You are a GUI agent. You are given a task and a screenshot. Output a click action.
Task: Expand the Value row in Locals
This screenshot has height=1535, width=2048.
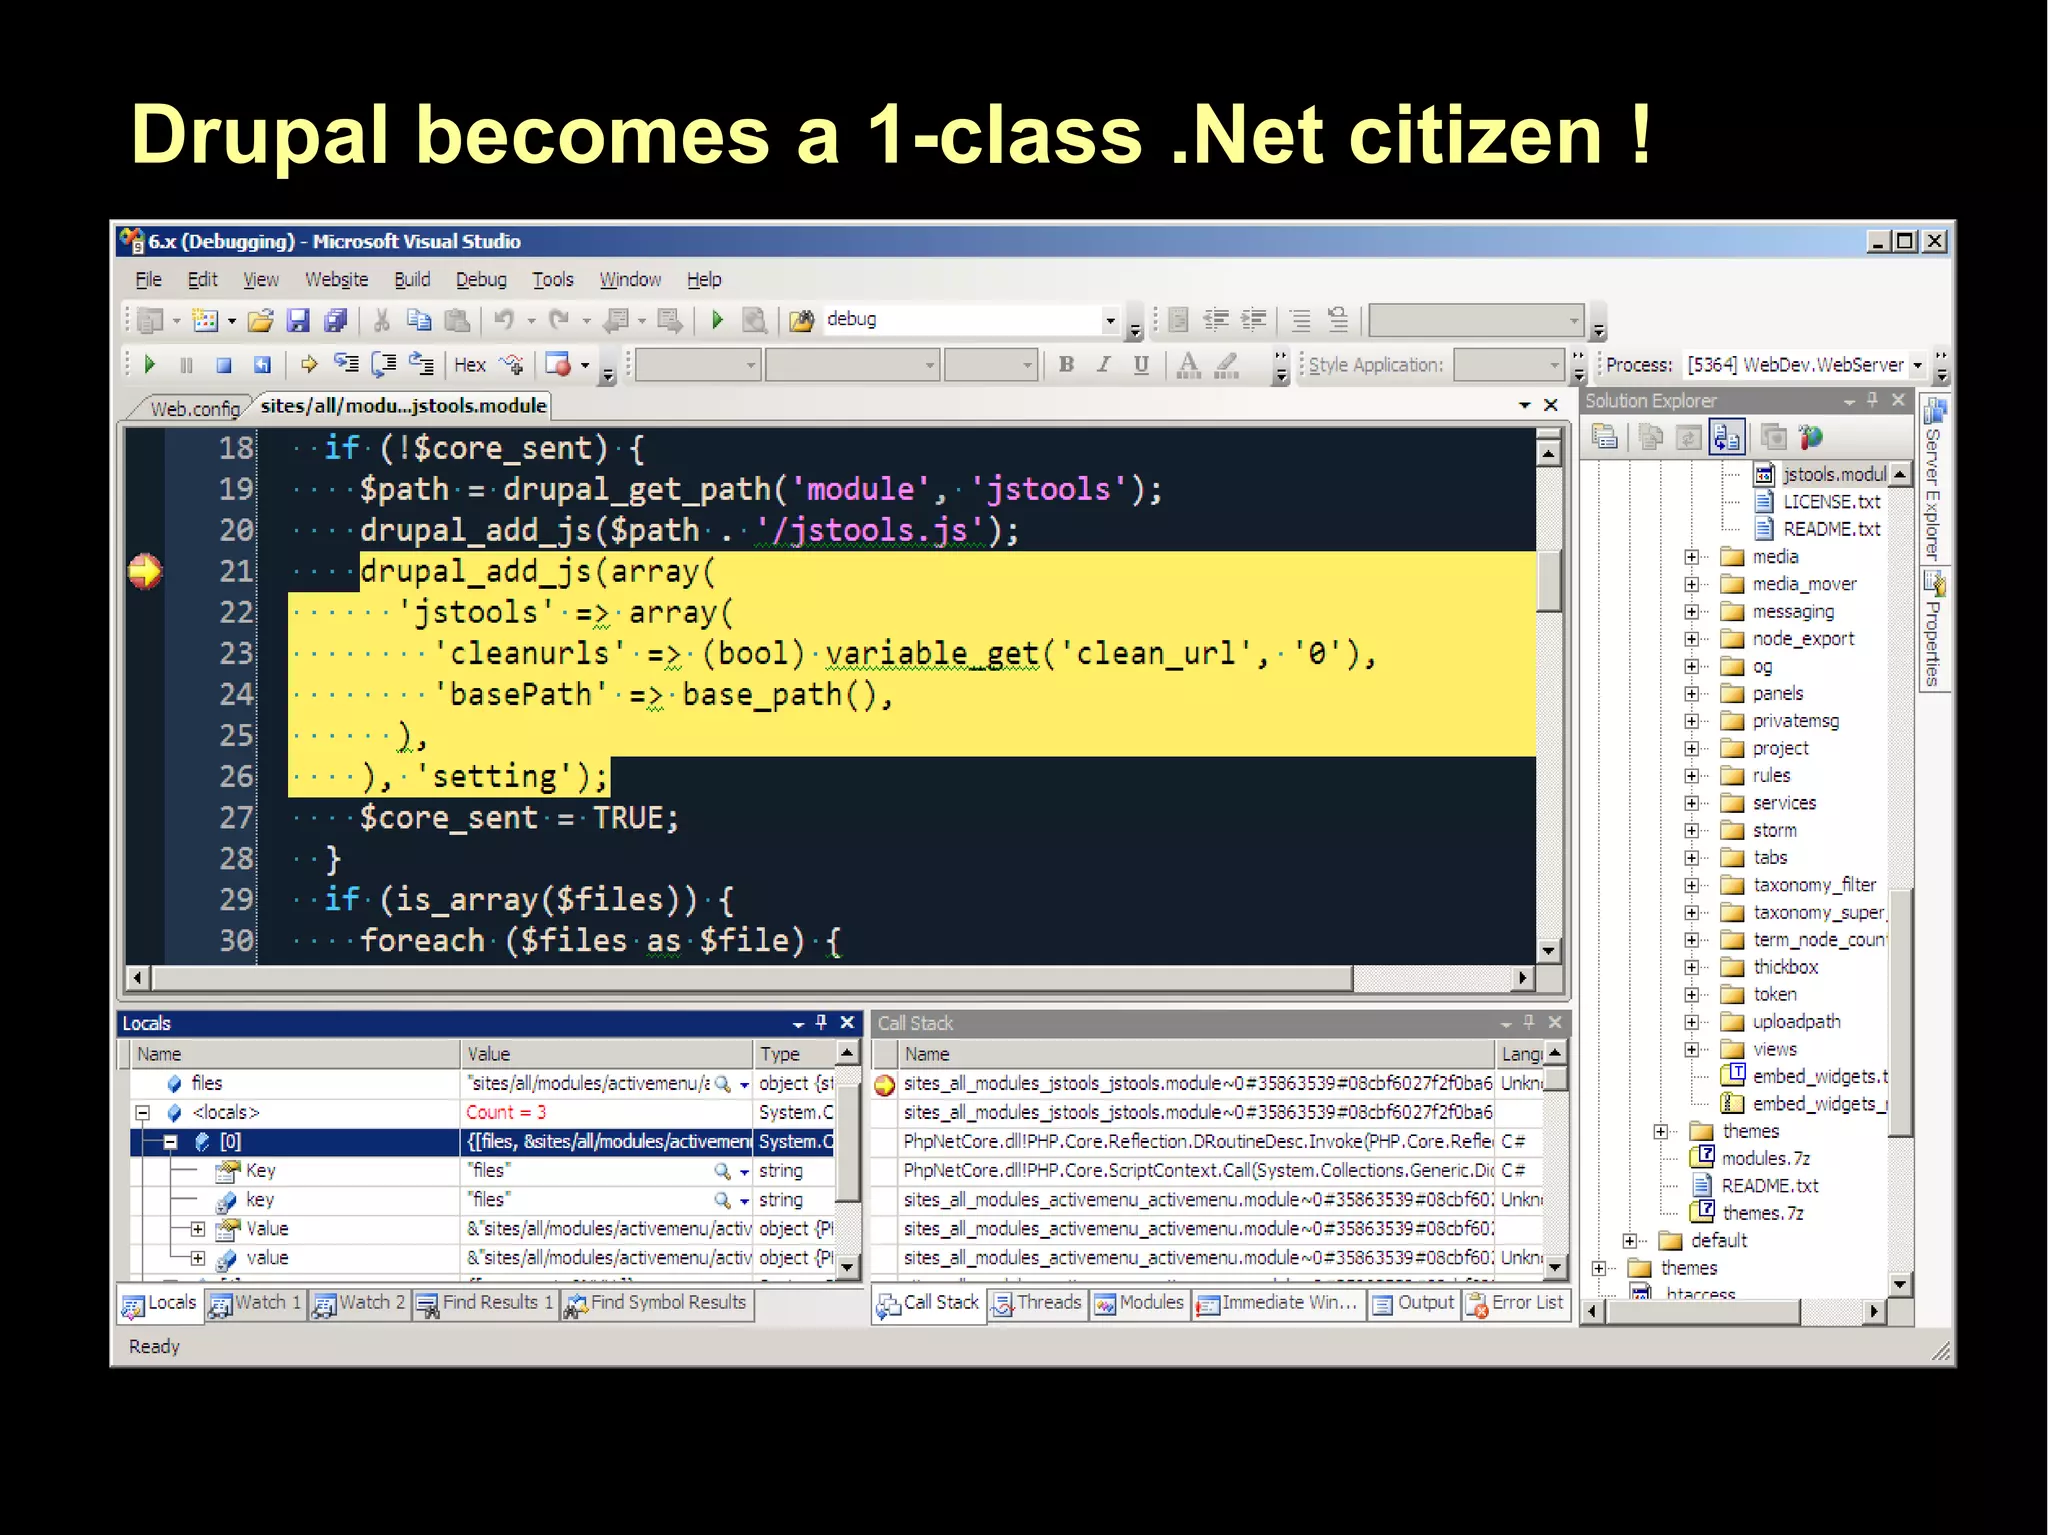click(198, 1228)
